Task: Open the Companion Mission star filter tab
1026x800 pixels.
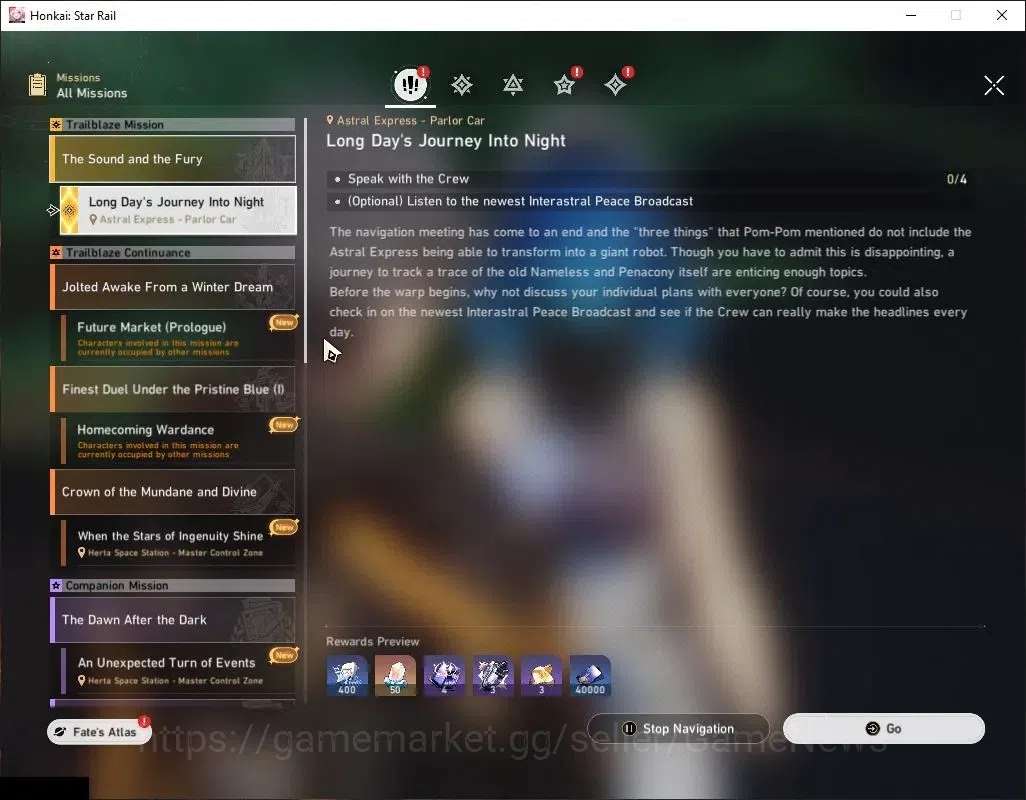Action: coord(565,85)
